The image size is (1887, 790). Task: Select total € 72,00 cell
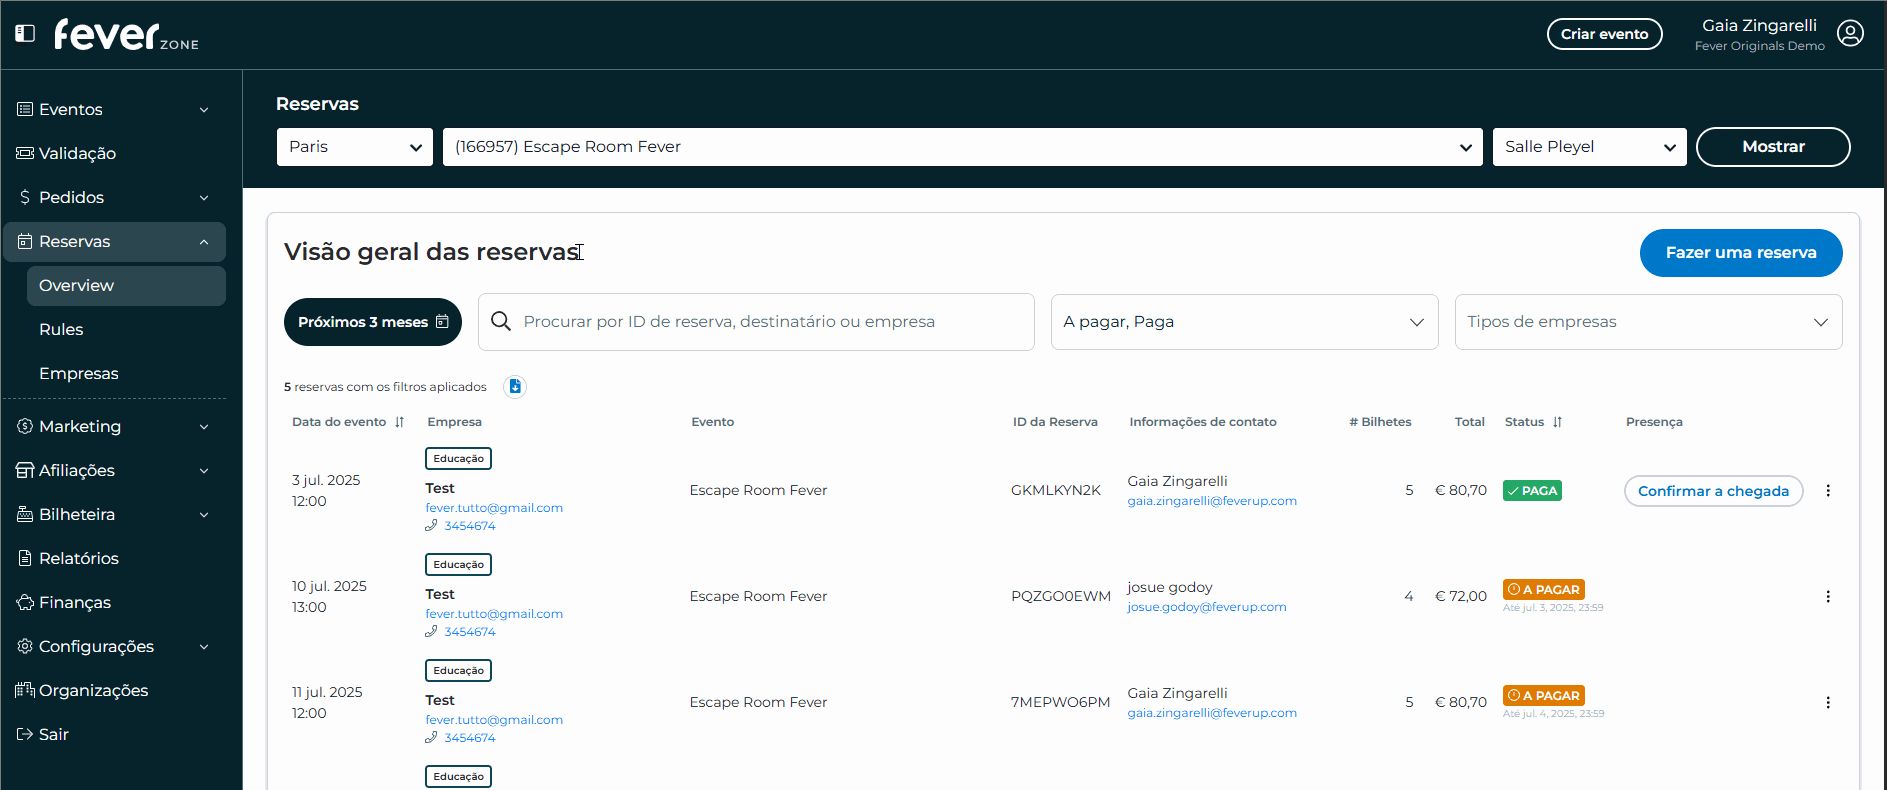coord(1461,597)
